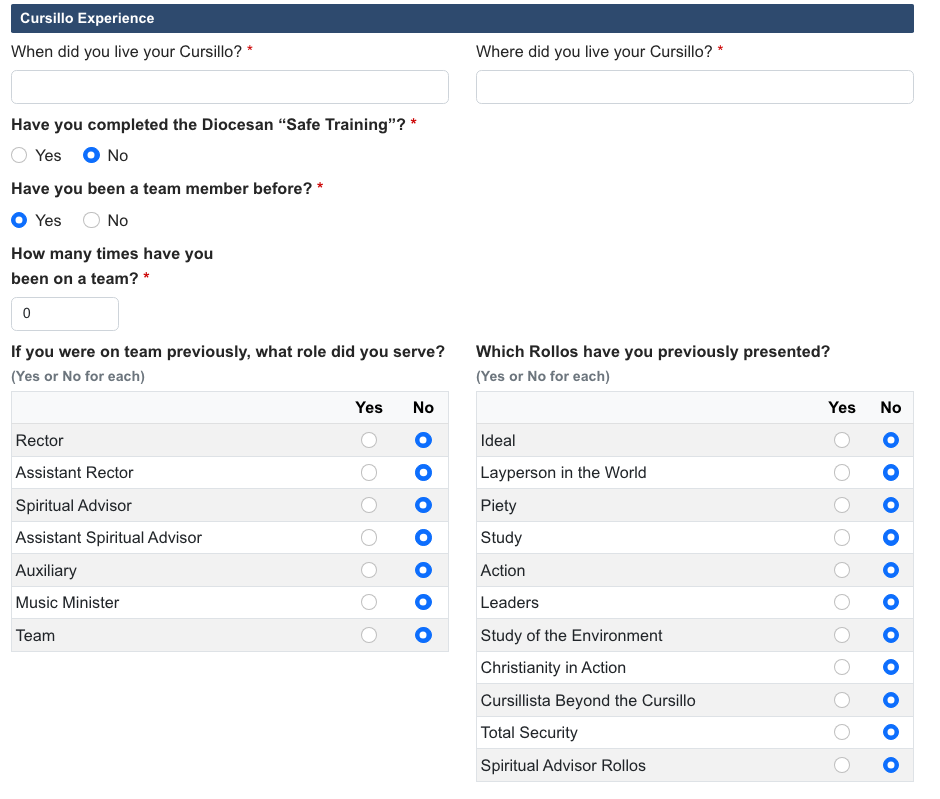This screenshot has height=799, width=940.
Task: Mark No for Auxiliary role
Action: click(x=423, y=569)
